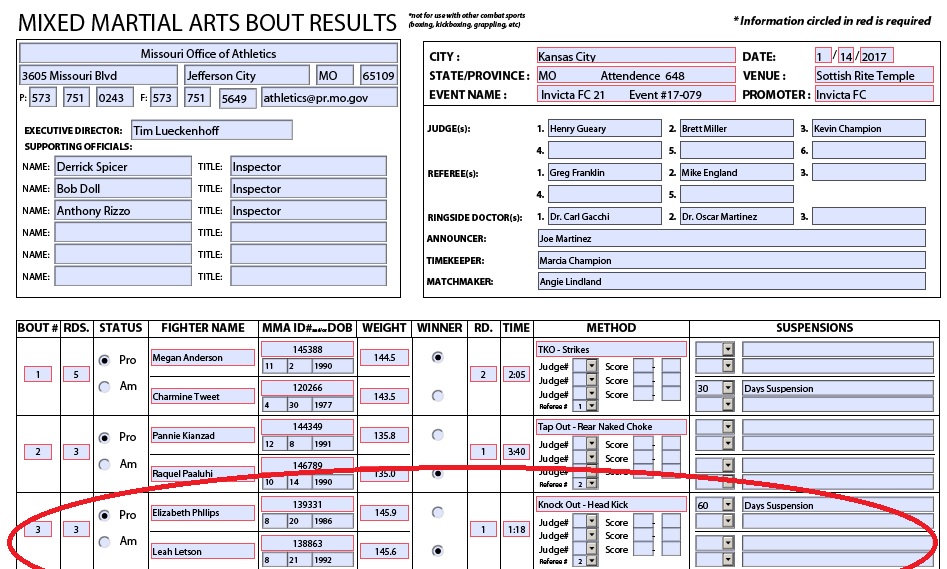This screenshot has height=569, width=947.
Task: Click Referee 1 field Greg Franklin
Action: coord(605,172)
